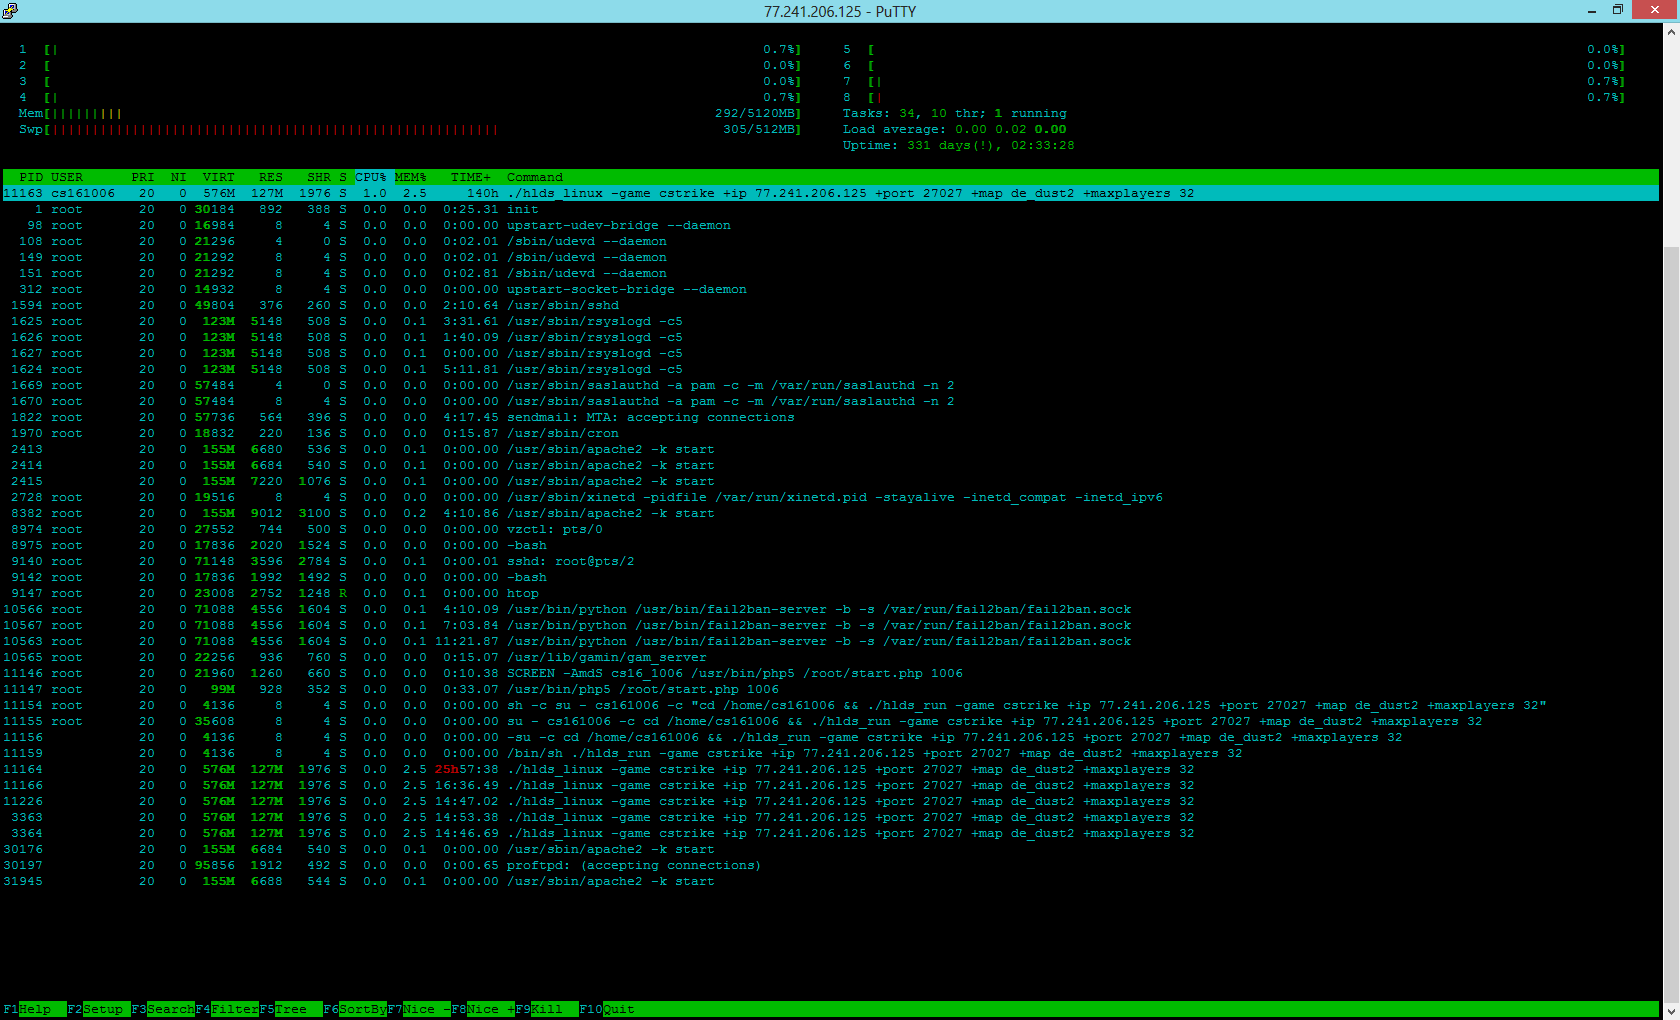Screen dimensions: 1680x1020
Task: Select process 11155 su - cs161006 row
Action: [x=830, y=721]
